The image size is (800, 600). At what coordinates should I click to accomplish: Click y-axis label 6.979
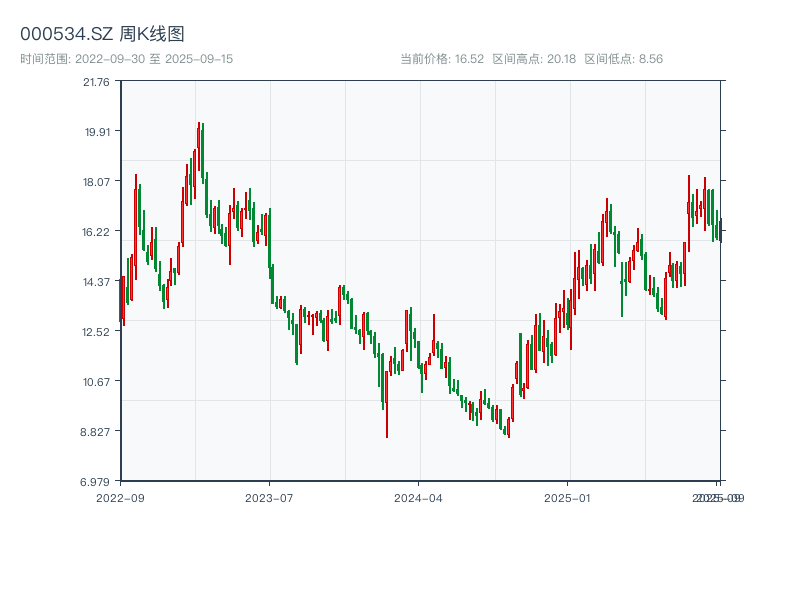coord(95,482)
